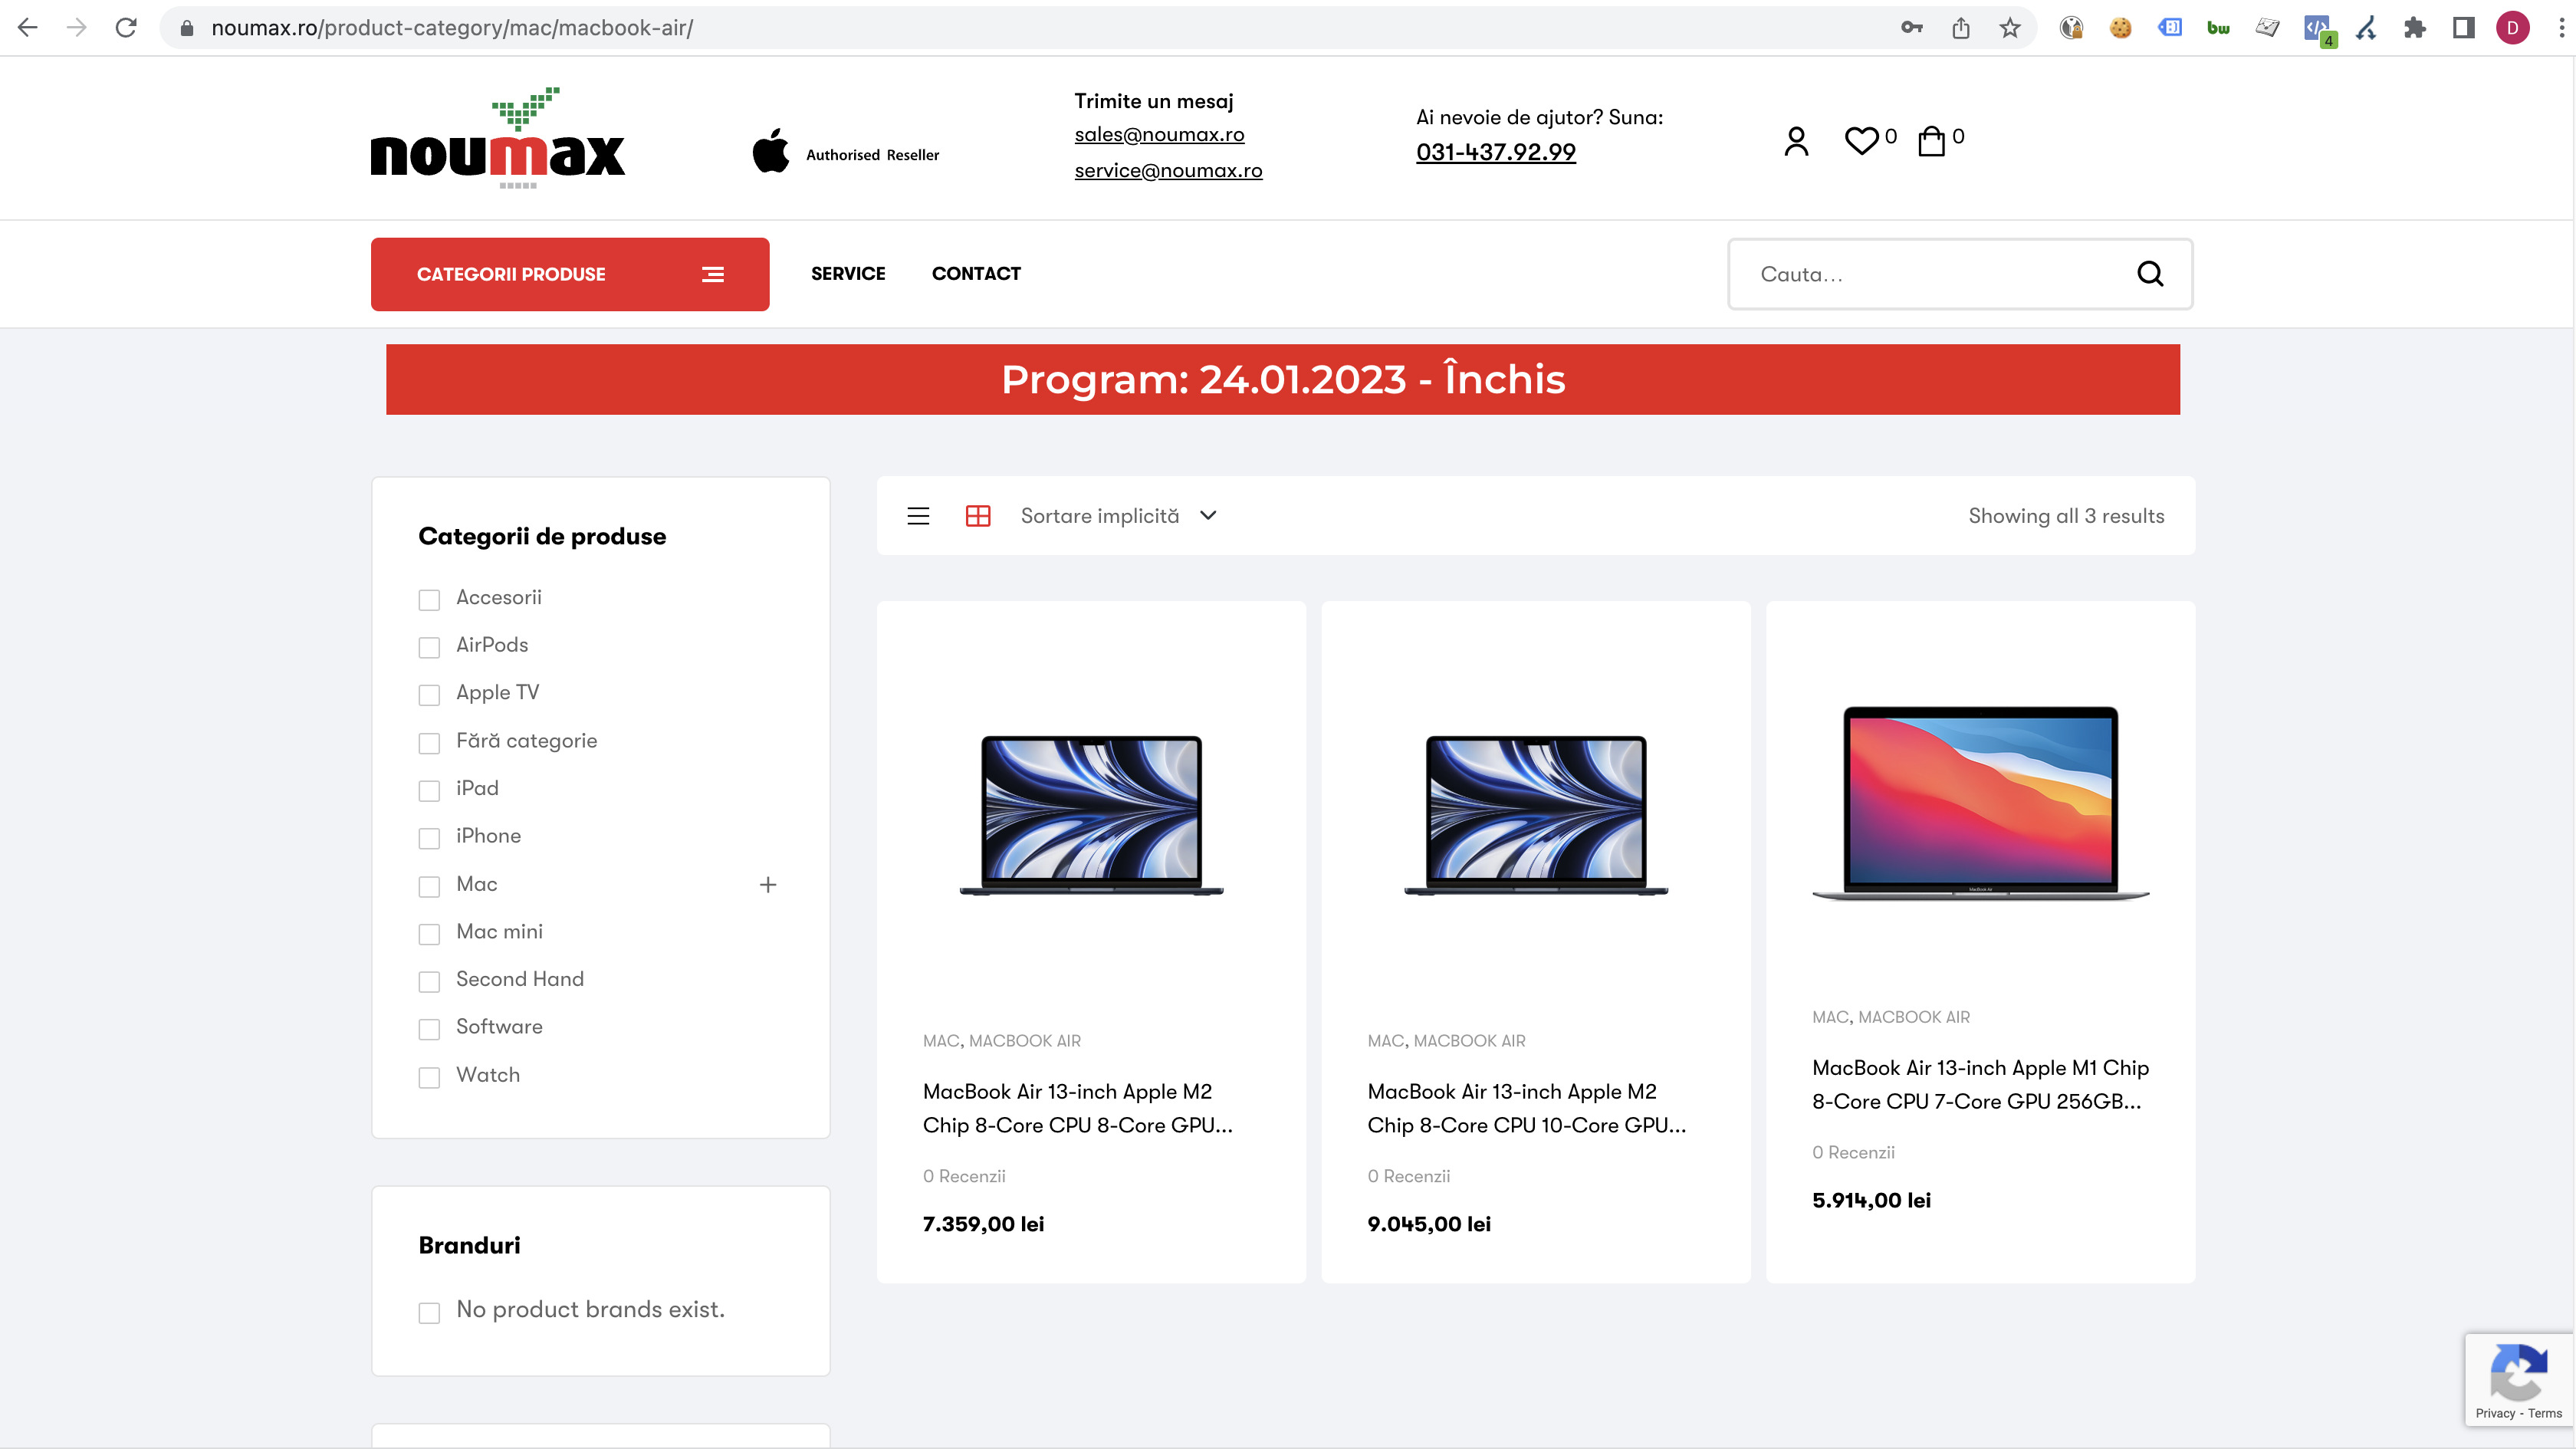Open the CONTACT menu item
Viewport: 2576px width, 1449px height.
976,273
